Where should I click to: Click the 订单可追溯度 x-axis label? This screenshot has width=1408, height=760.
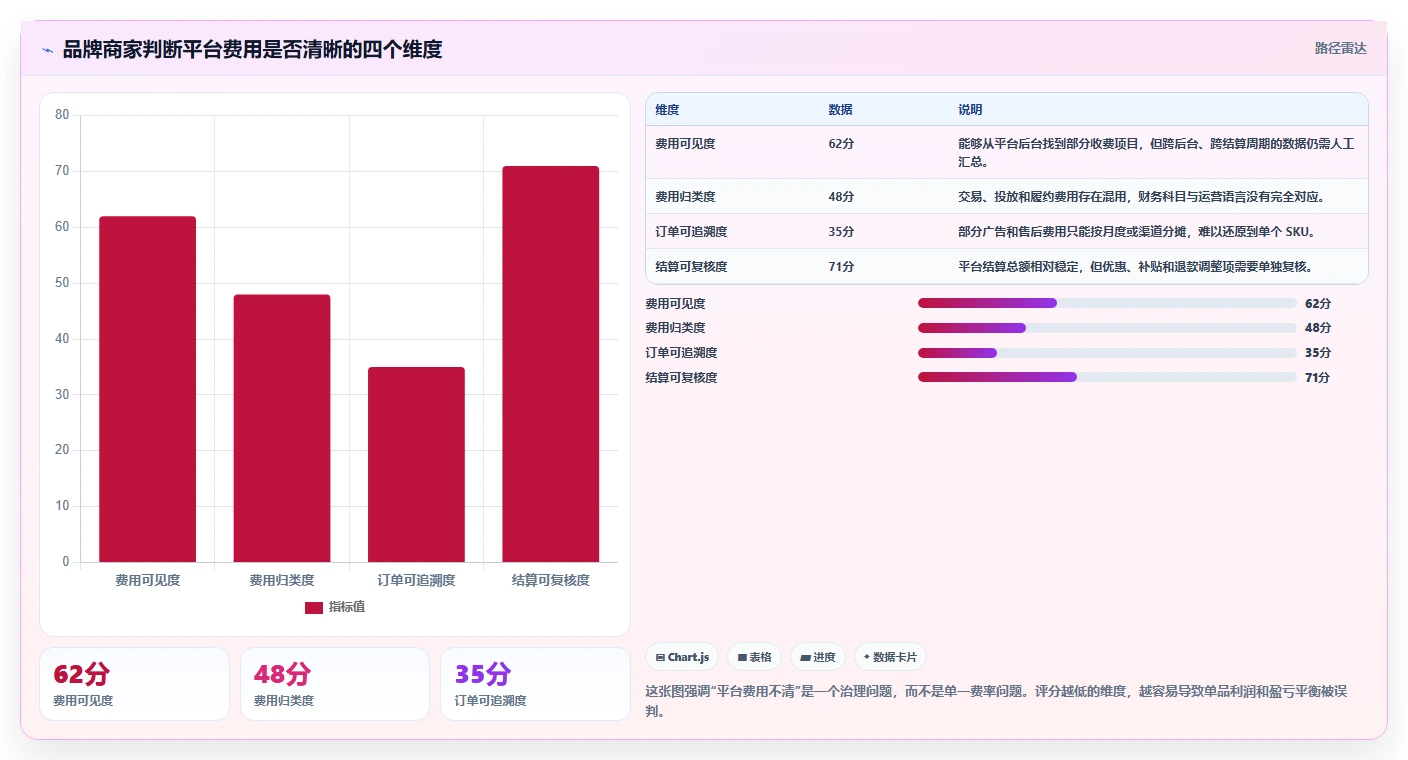click(416, 580)
